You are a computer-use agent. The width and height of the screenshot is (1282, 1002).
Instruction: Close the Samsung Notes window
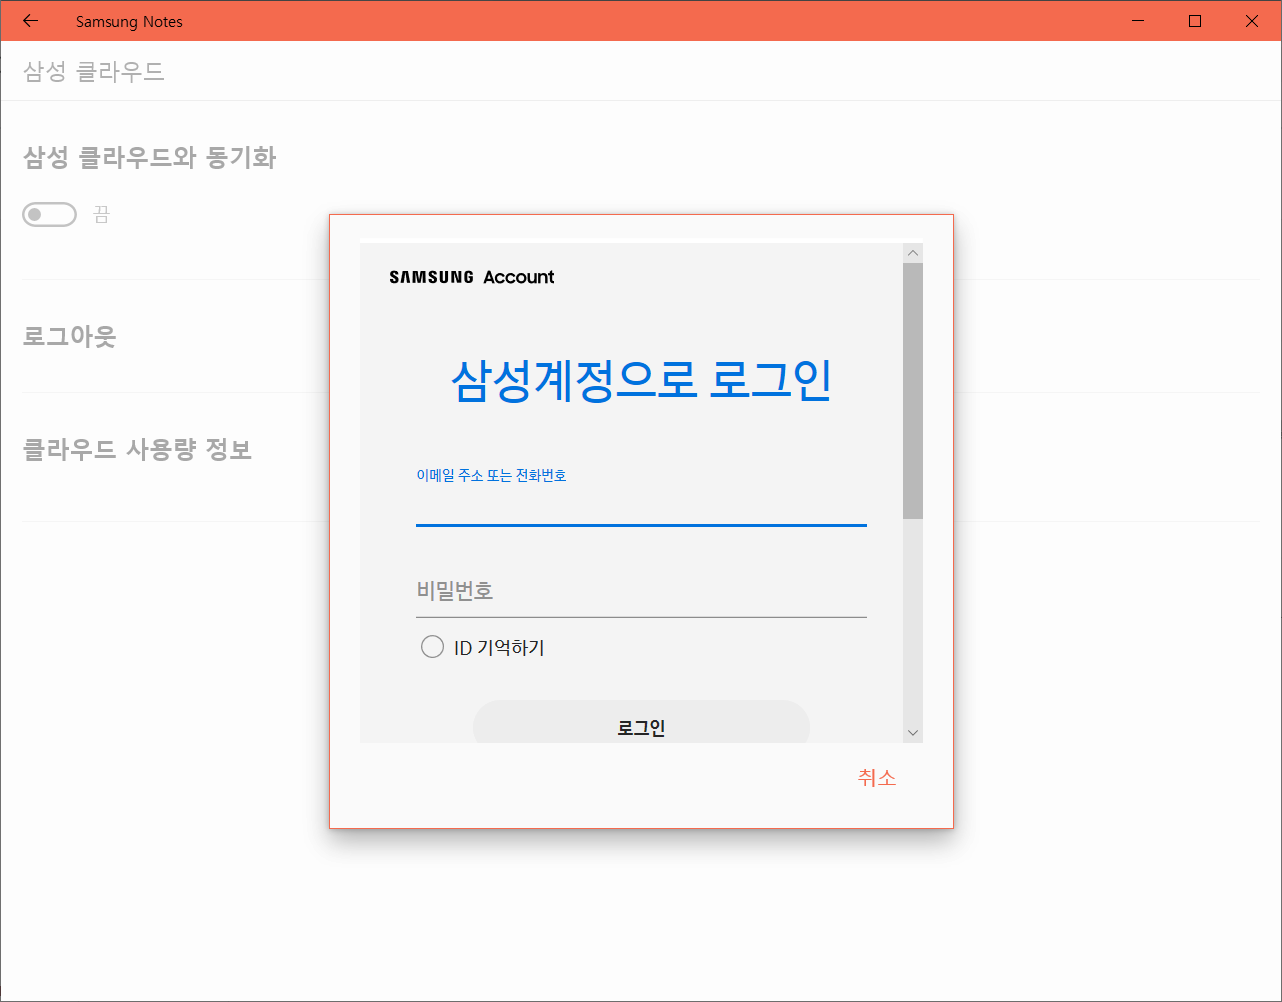(x=1252, y=21)
